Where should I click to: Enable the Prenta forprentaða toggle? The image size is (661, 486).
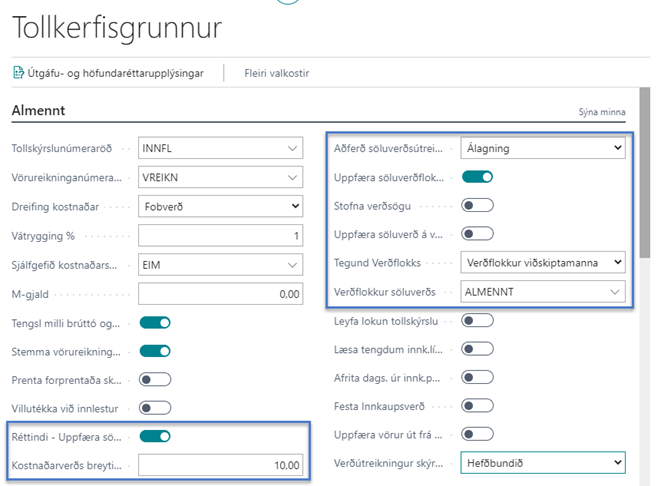[155, 379]
